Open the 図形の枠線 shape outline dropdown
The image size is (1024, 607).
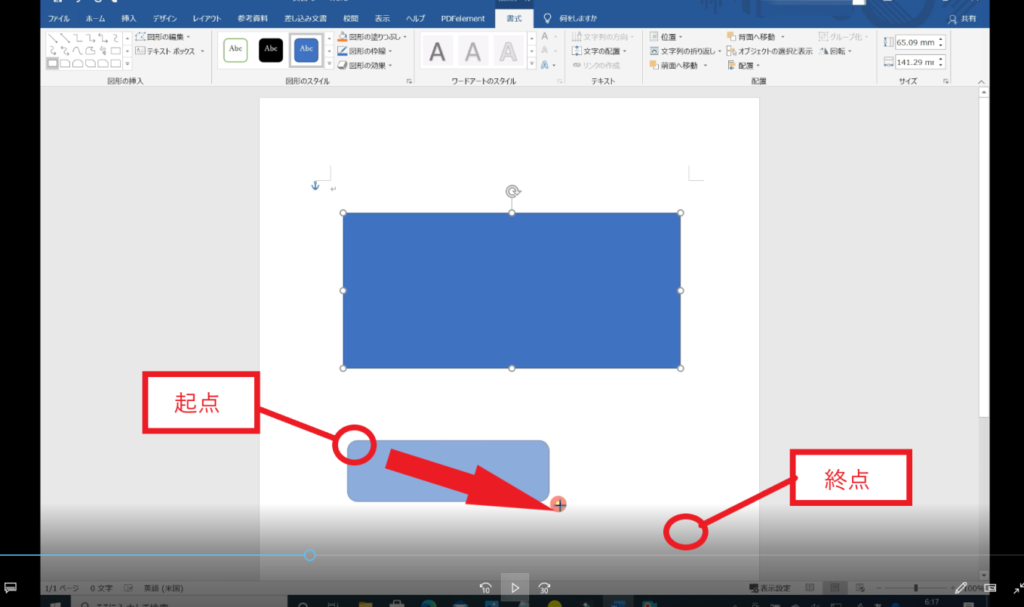[x=364, y=50]
